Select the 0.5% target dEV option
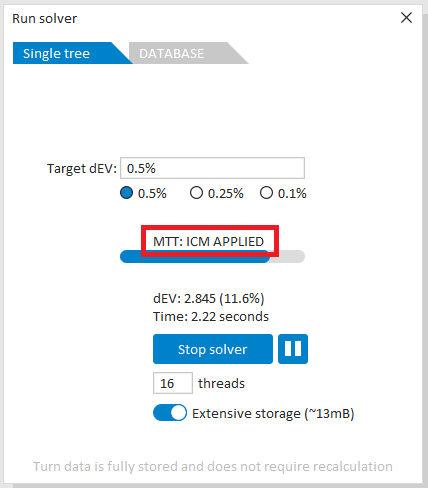Viewport: 428px width, 488px height. coord(126,193)
